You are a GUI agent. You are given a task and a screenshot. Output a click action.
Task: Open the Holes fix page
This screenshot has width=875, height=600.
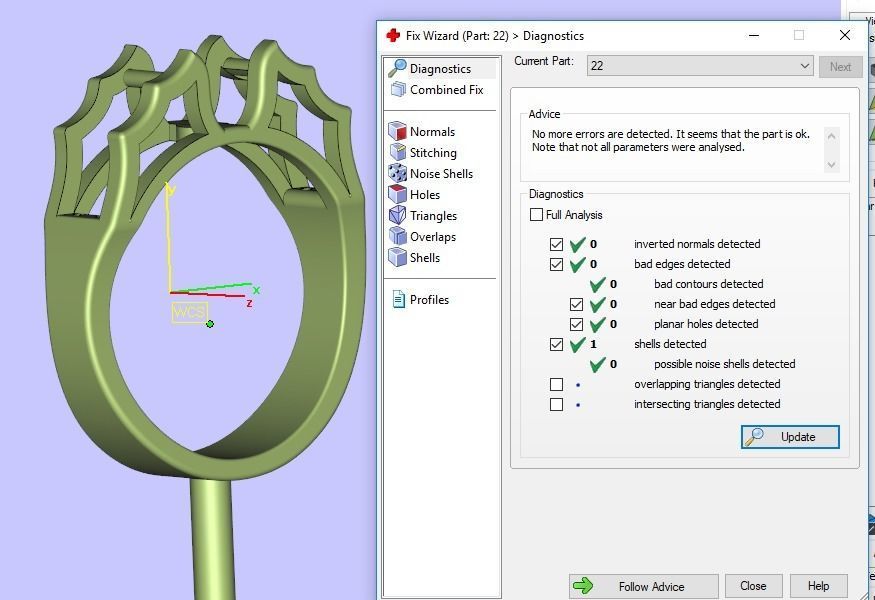tap(414, 195)
